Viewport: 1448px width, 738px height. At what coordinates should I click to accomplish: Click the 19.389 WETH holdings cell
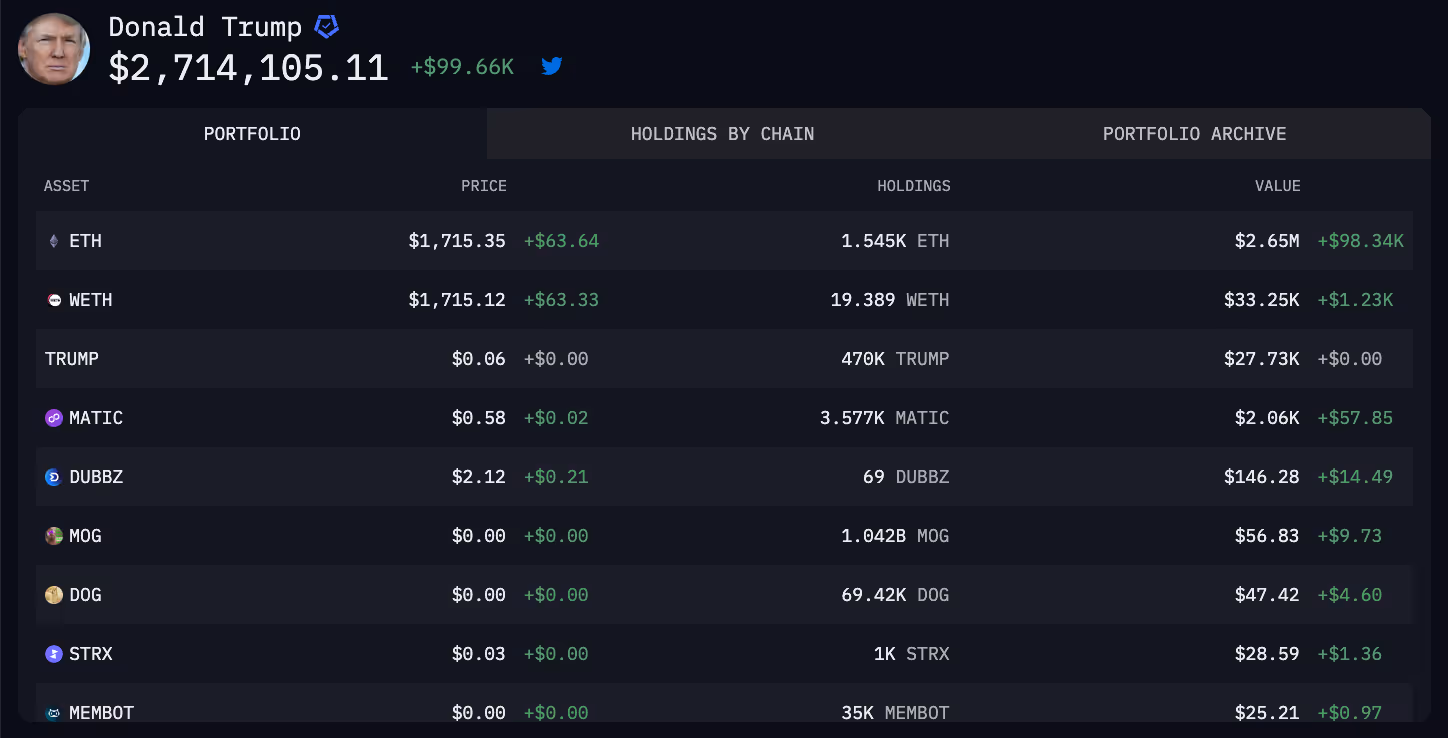coord(890,300)
